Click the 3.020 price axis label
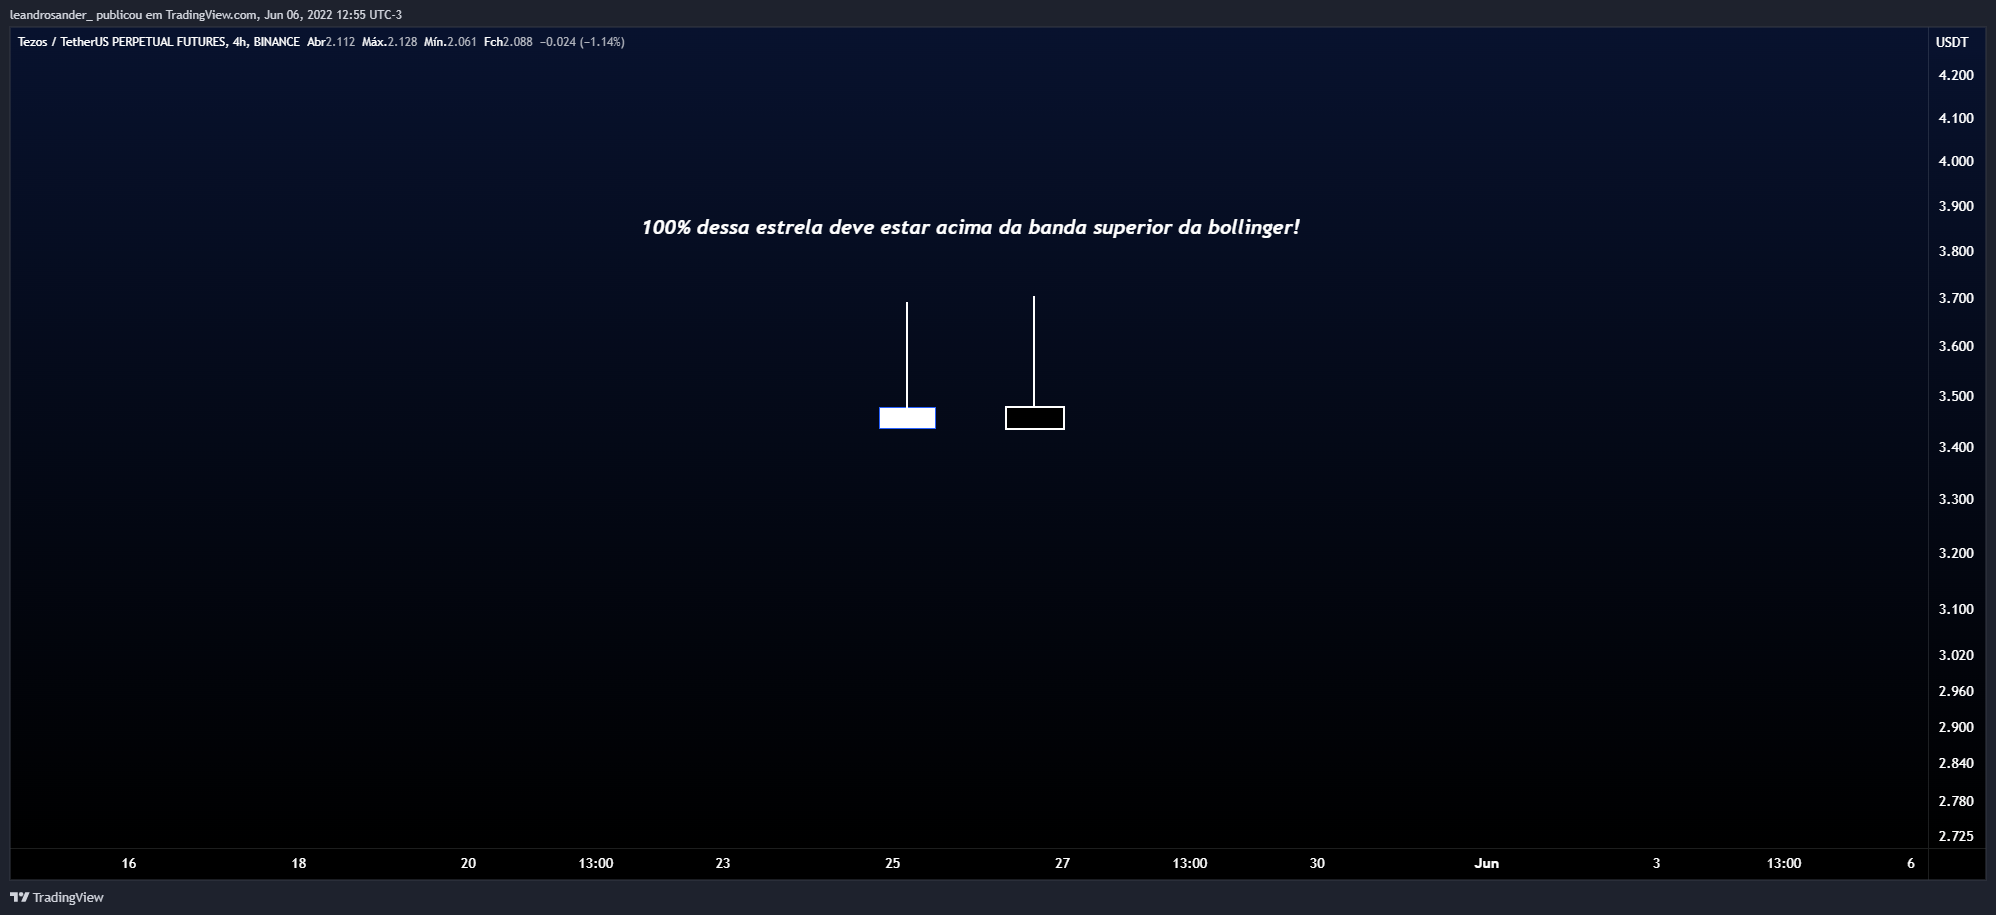Image resolution: width=1996 pixels, height=915 pixels. 1956,655
